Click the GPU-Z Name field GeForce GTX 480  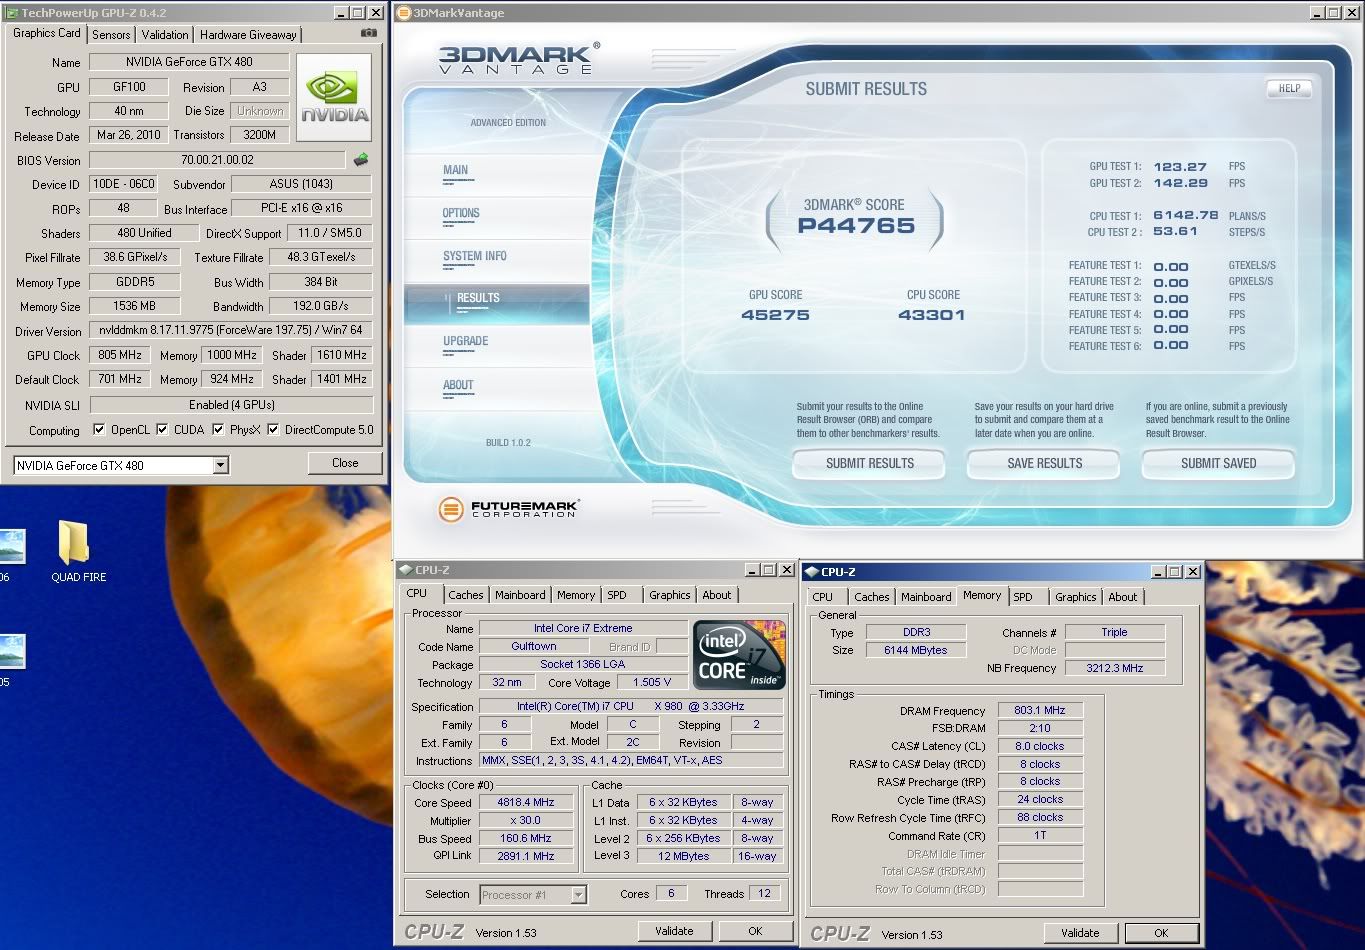click(189, 62)
